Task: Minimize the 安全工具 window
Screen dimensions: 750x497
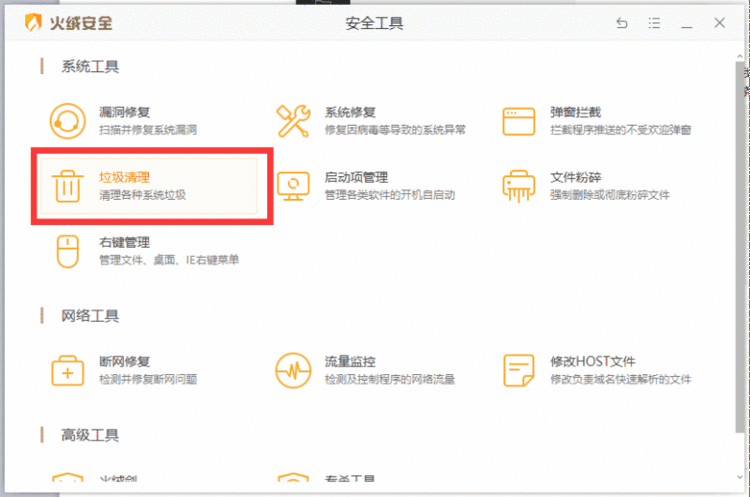Action: [x=687, y=23]
